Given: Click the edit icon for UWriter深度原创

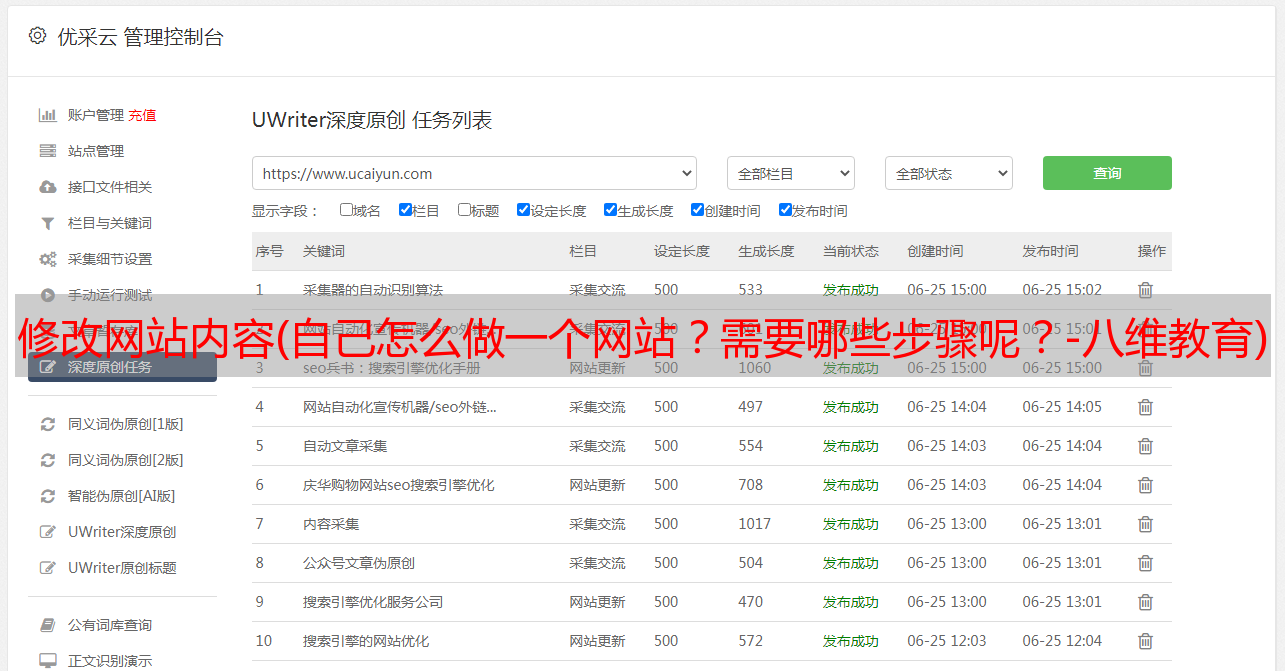Looking at the screenshot, I should [x=47, y=532].
